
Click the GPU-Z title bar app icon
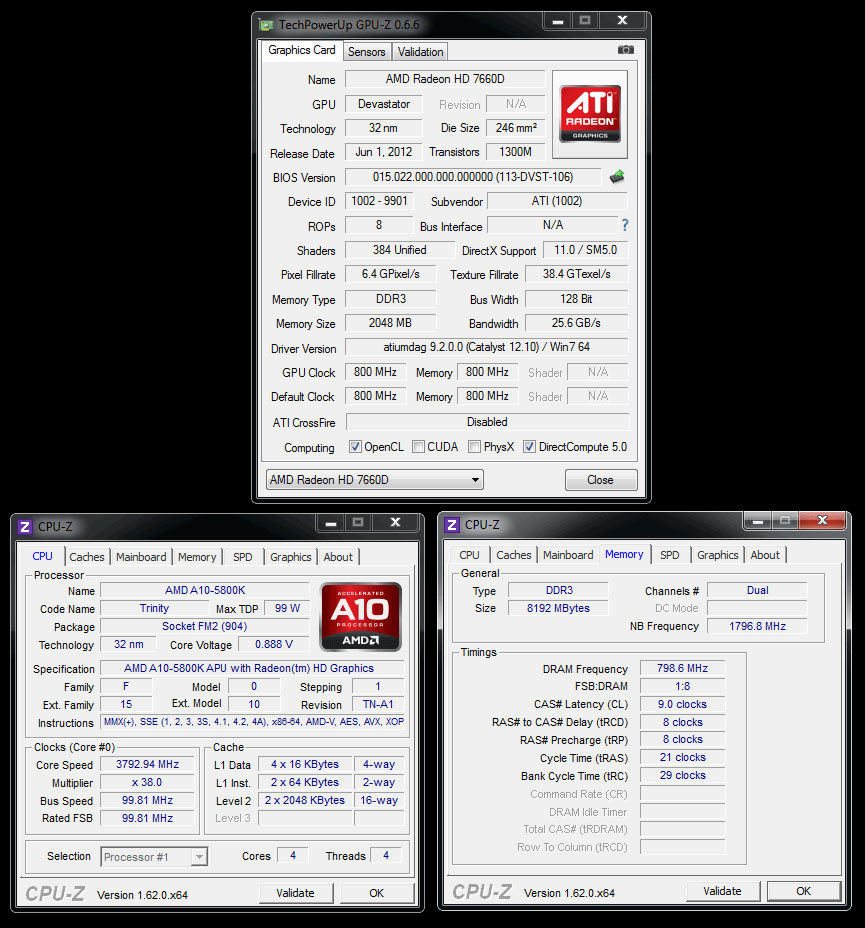tap(266, 25)
